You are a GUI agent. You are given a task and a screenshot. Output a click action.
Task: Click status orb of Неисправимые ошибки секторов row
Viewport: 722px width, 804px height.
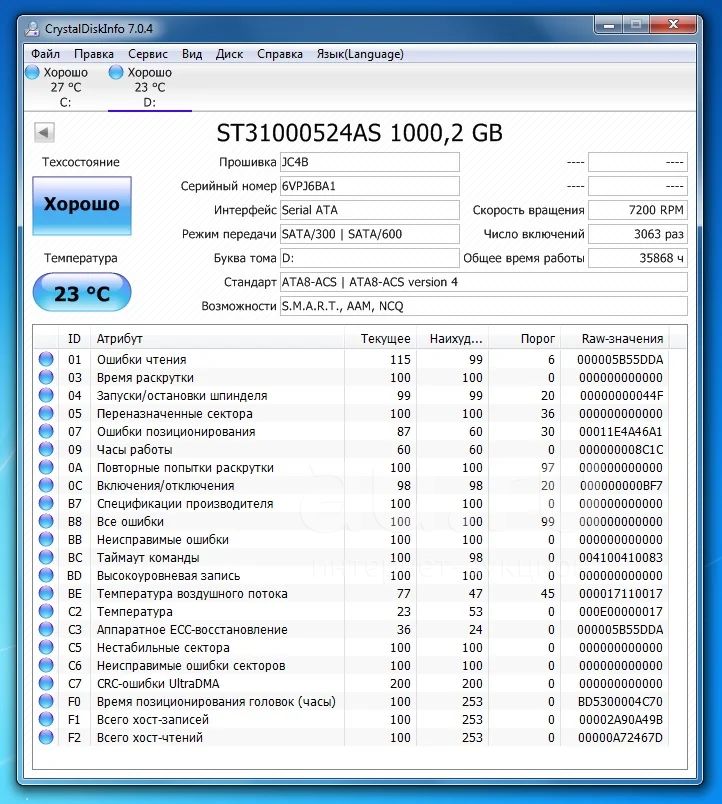(46, 665)
